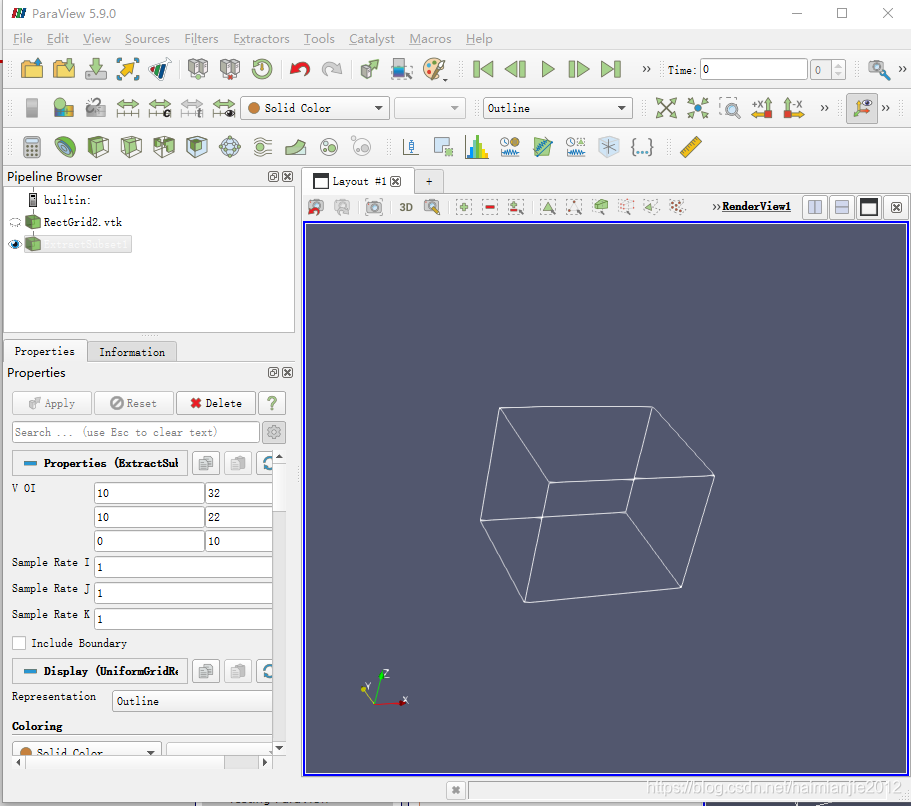Toggle visibility eye of RectGrid2.vtk
The image size is (911, 806).
pos(15,222)
